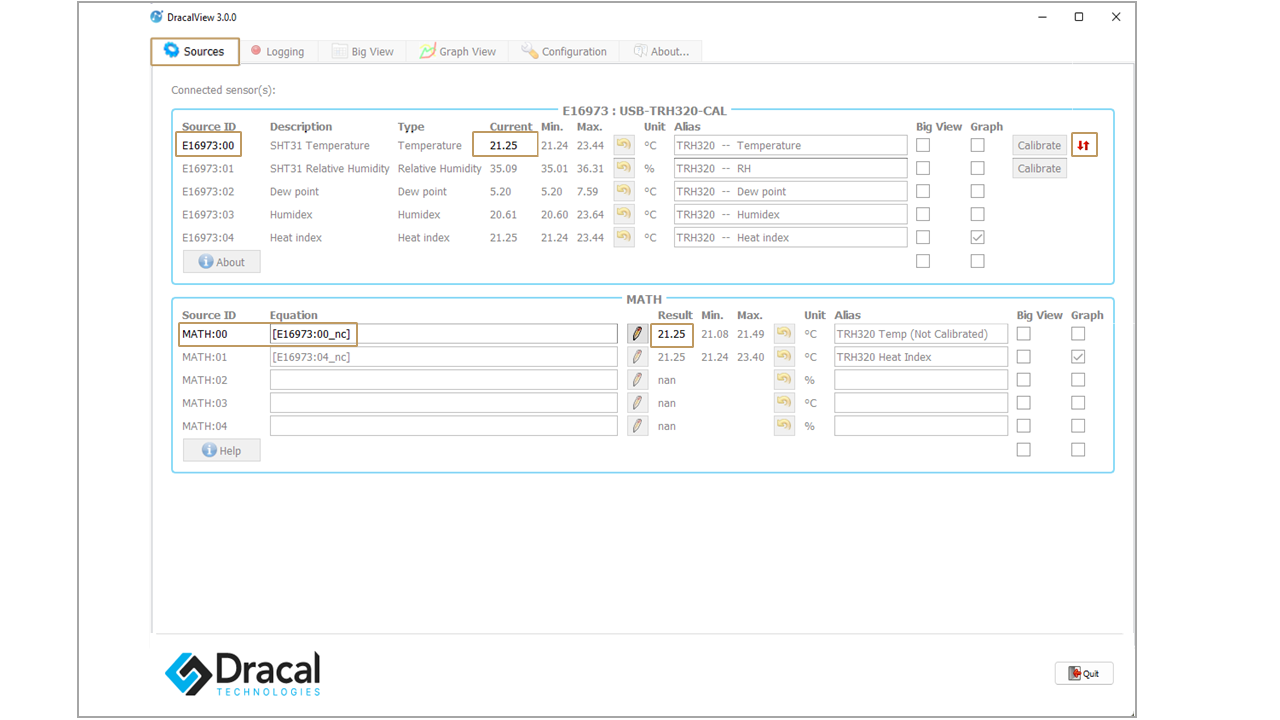Click alias field TRH320 -- Temperature
Screen dimensions: 1280x720
pos(790,145)
